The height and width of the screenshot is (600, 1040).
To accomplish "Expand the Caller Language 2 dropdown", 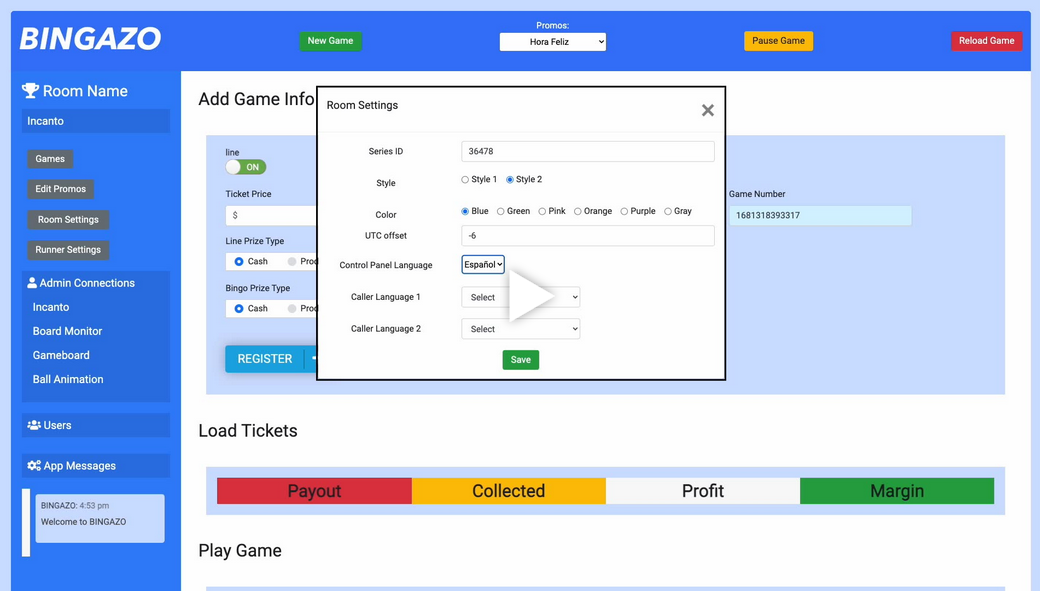I will [x=520, y=329].
